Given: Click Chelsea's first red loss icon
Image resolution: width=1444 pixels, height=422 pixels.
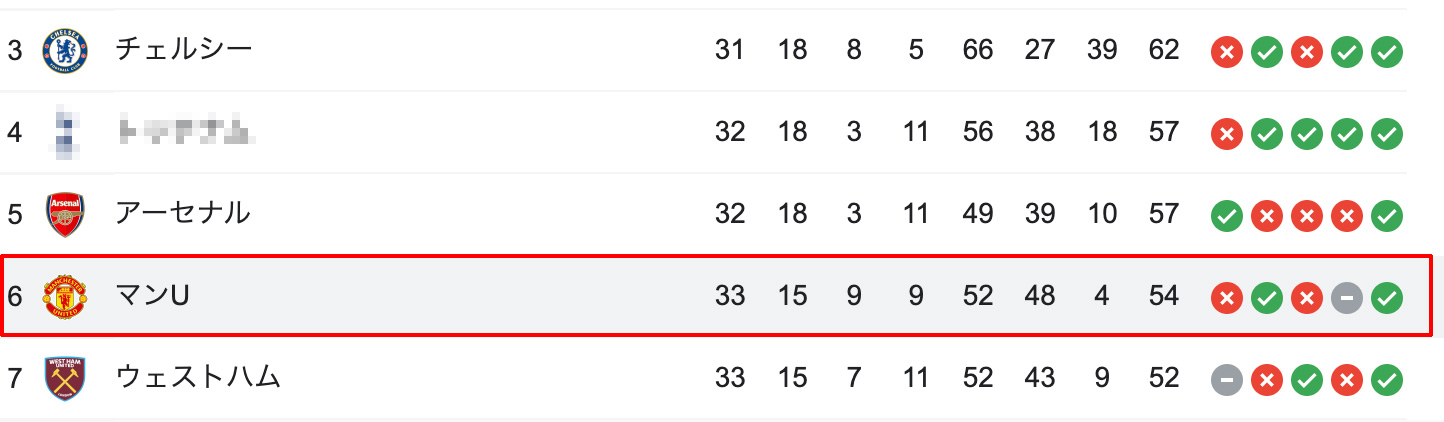Looking at the screenshot, I should coord(1226,51).
